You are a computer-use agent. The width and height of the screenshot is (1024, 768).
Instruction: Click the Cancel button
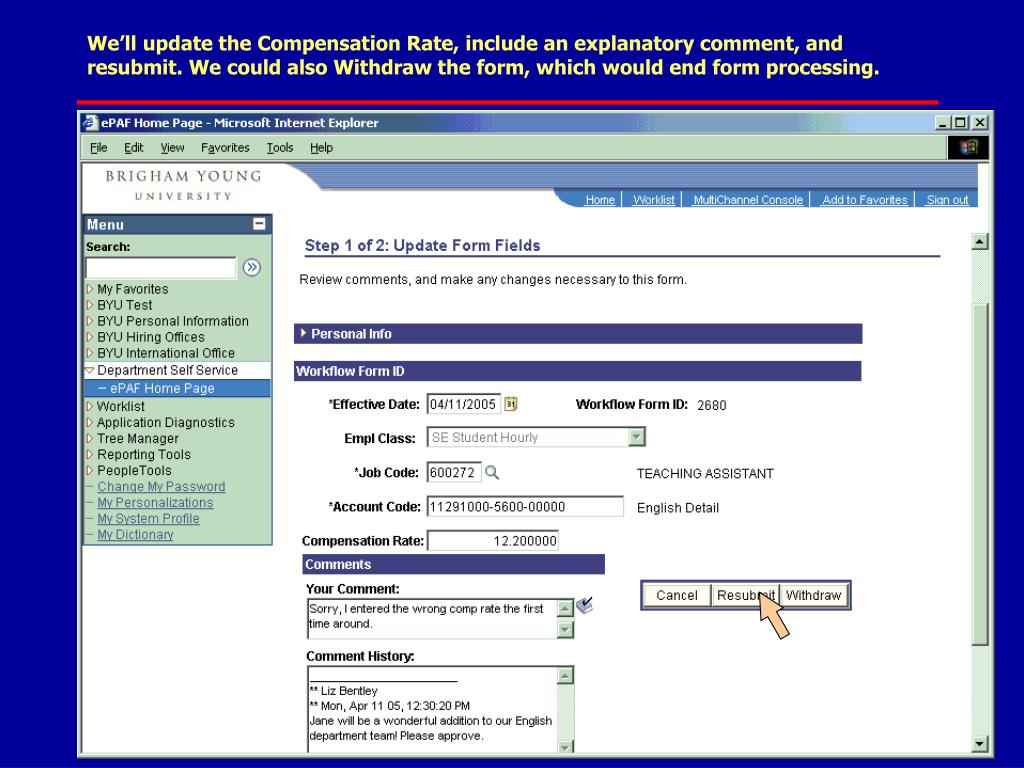tap(677, 595)
